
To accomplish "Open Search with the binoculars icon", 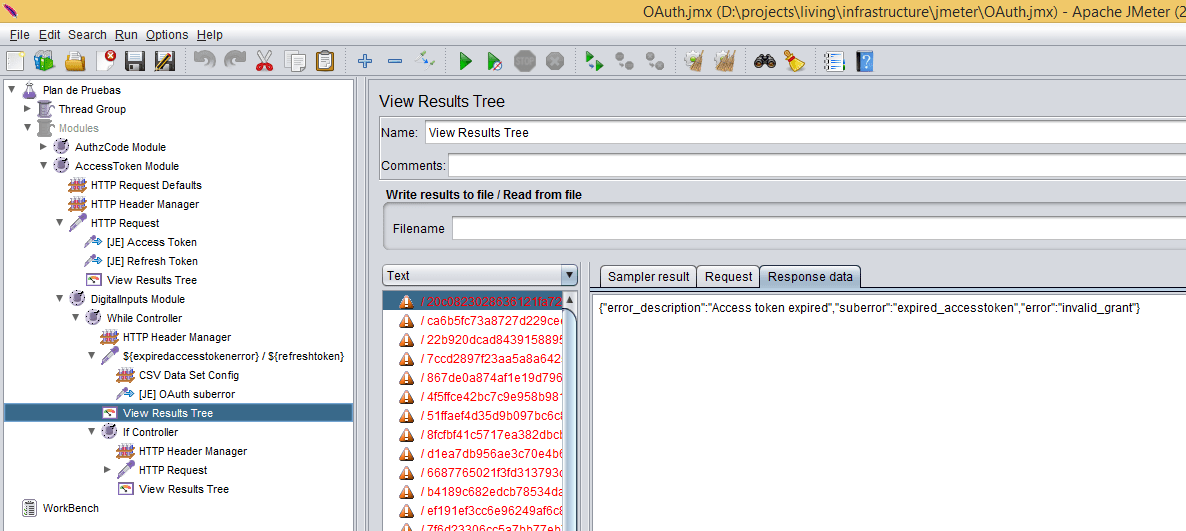I will point(765,61).
